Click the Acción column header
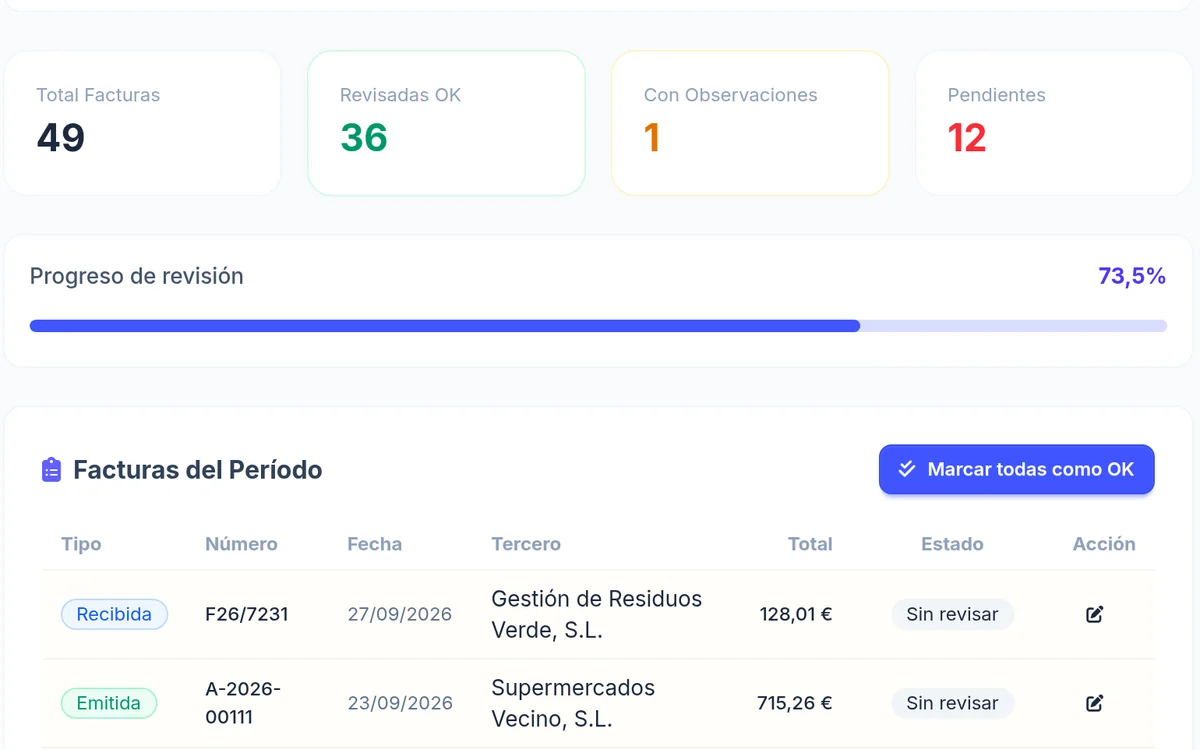This screenshot has height=750, width=1200. tap(1104, 544)
